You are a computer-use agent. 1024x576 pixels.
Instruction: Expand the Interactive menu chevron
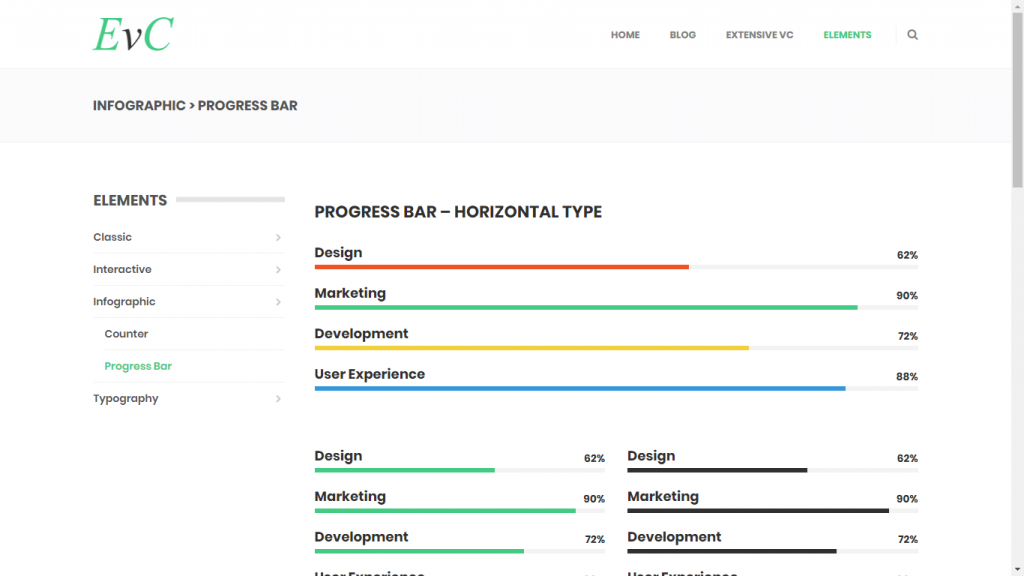click(278, 270)
